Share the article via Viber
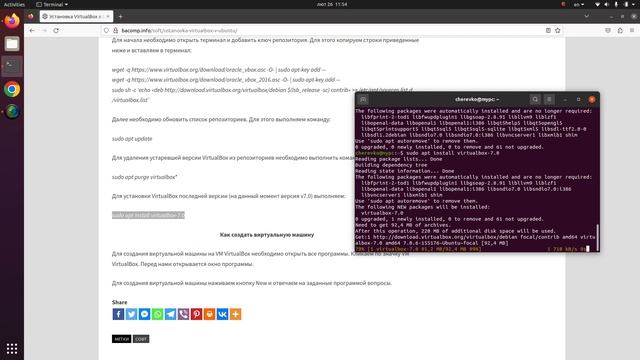The image size is (640, 360). (183, 314)
